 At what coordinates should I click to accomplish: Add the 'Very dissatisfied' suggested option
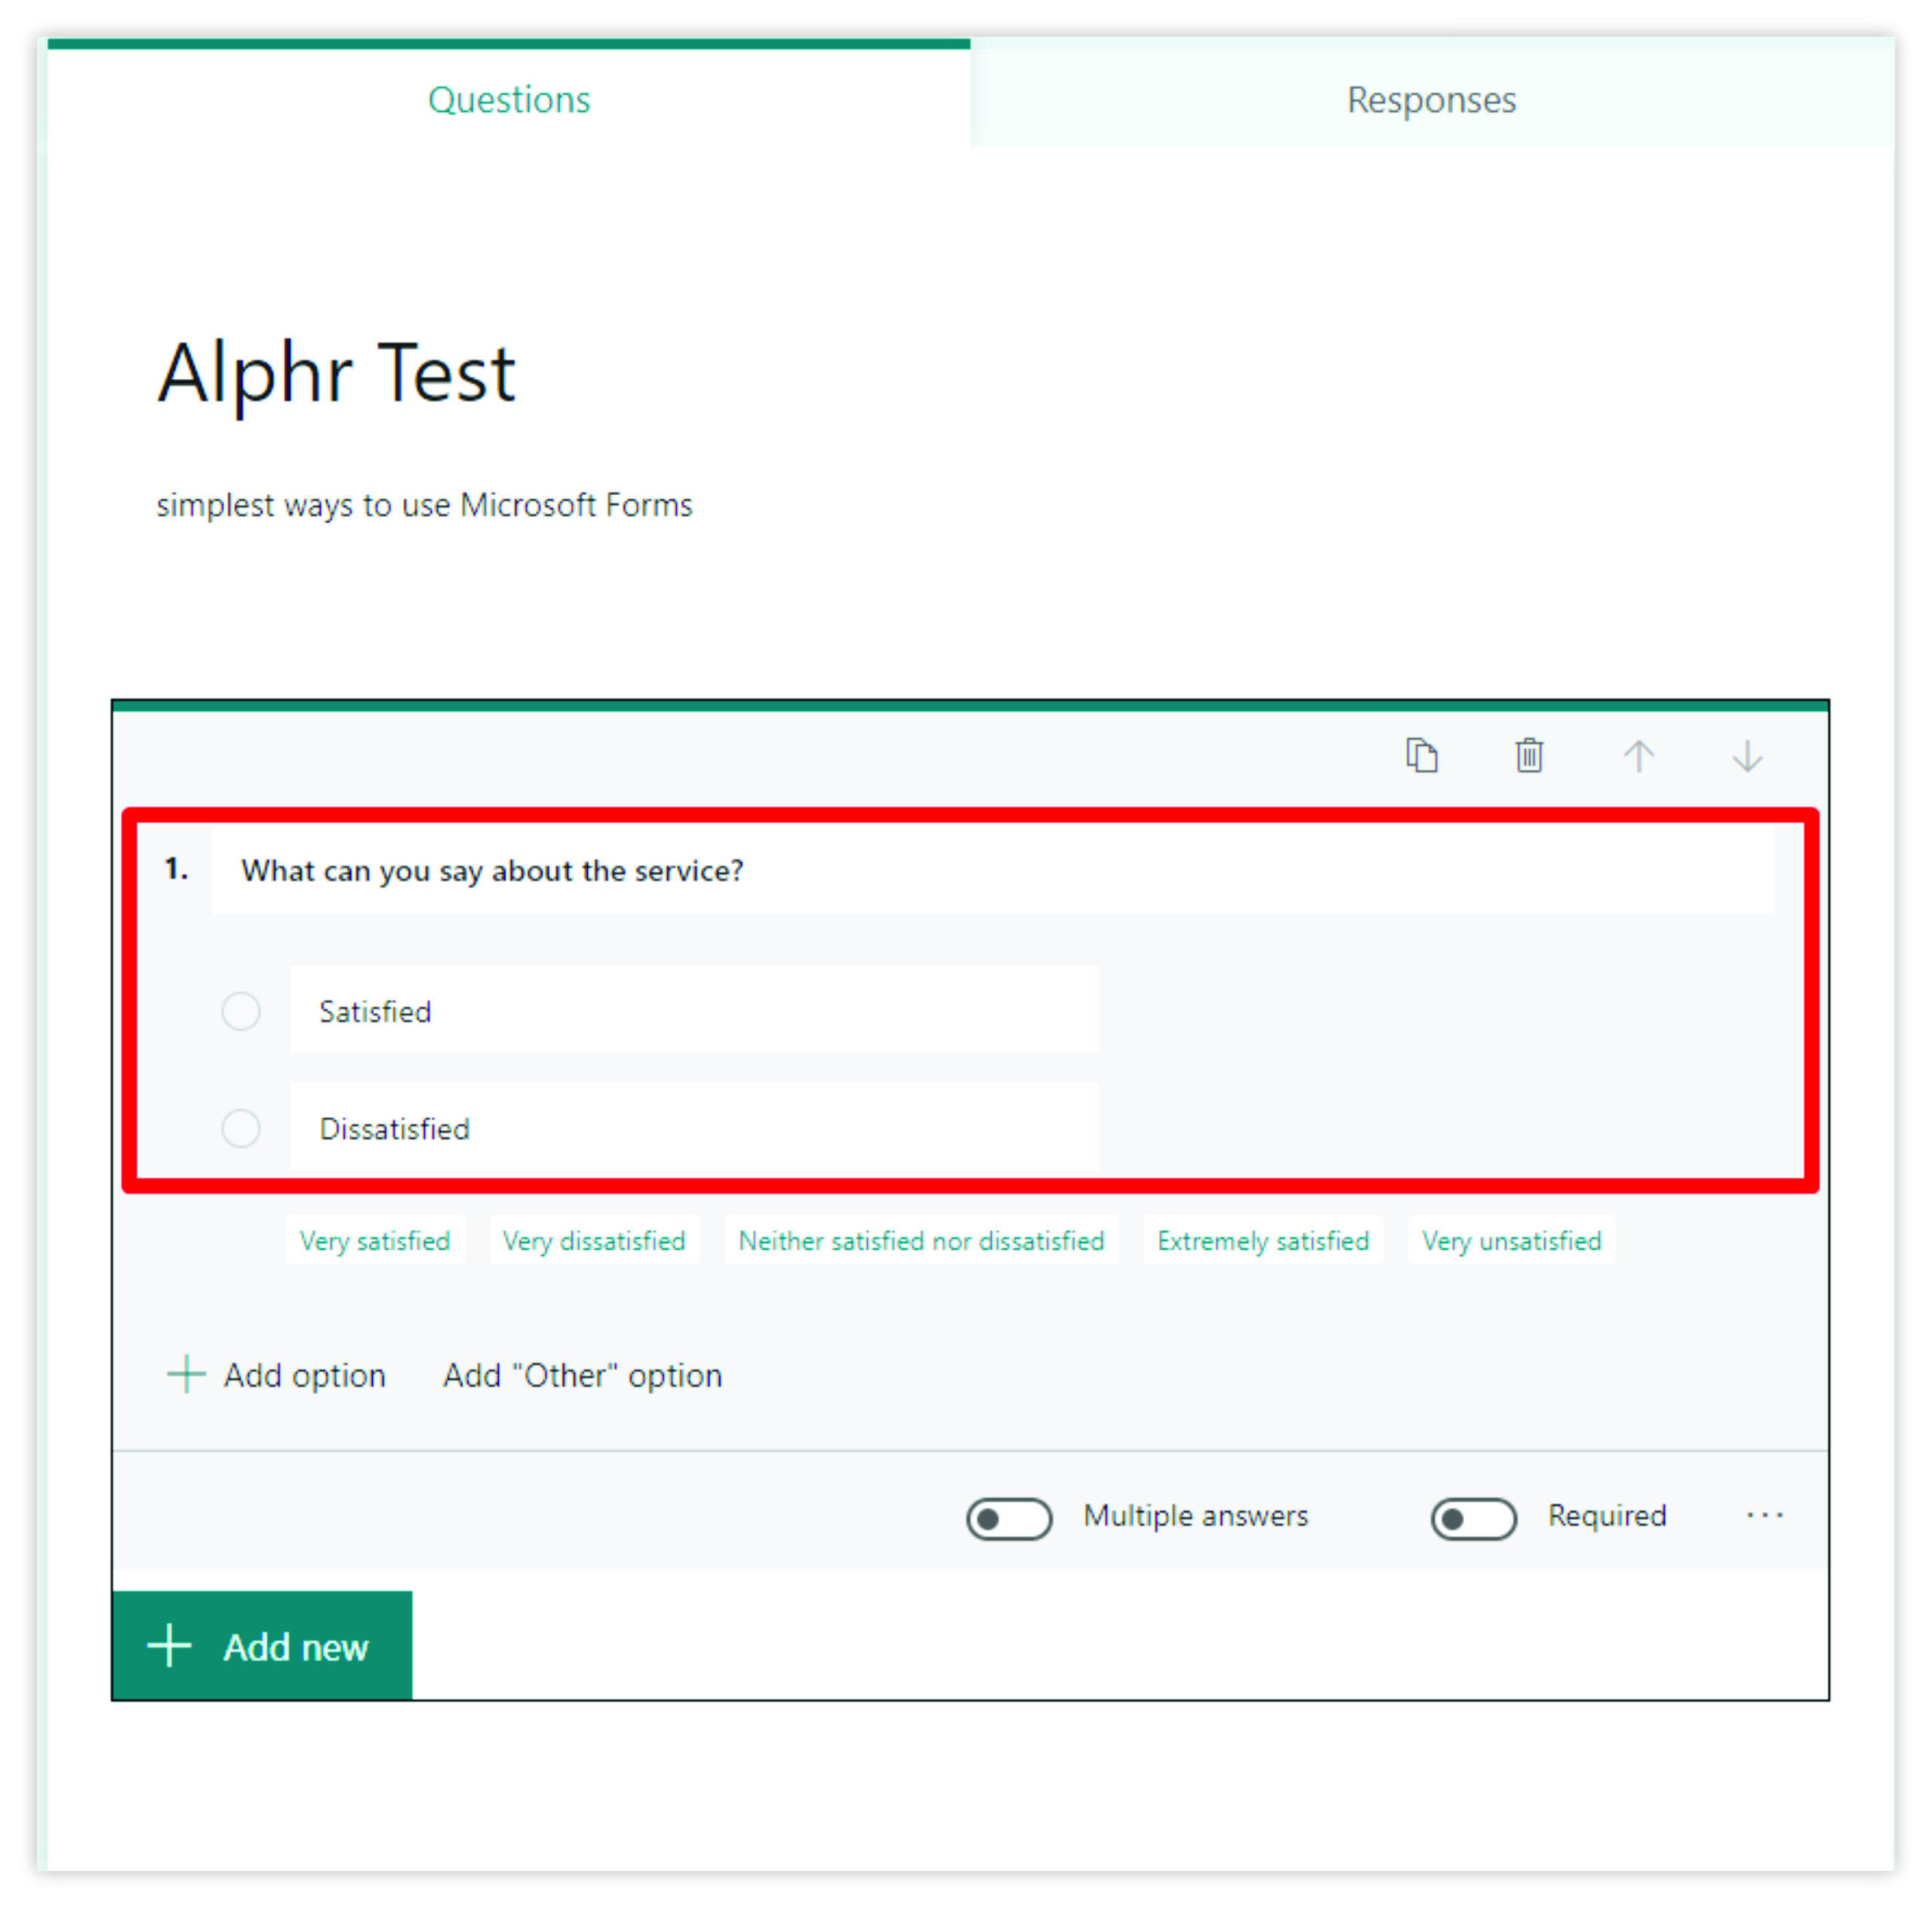(x=594, y=1240)
